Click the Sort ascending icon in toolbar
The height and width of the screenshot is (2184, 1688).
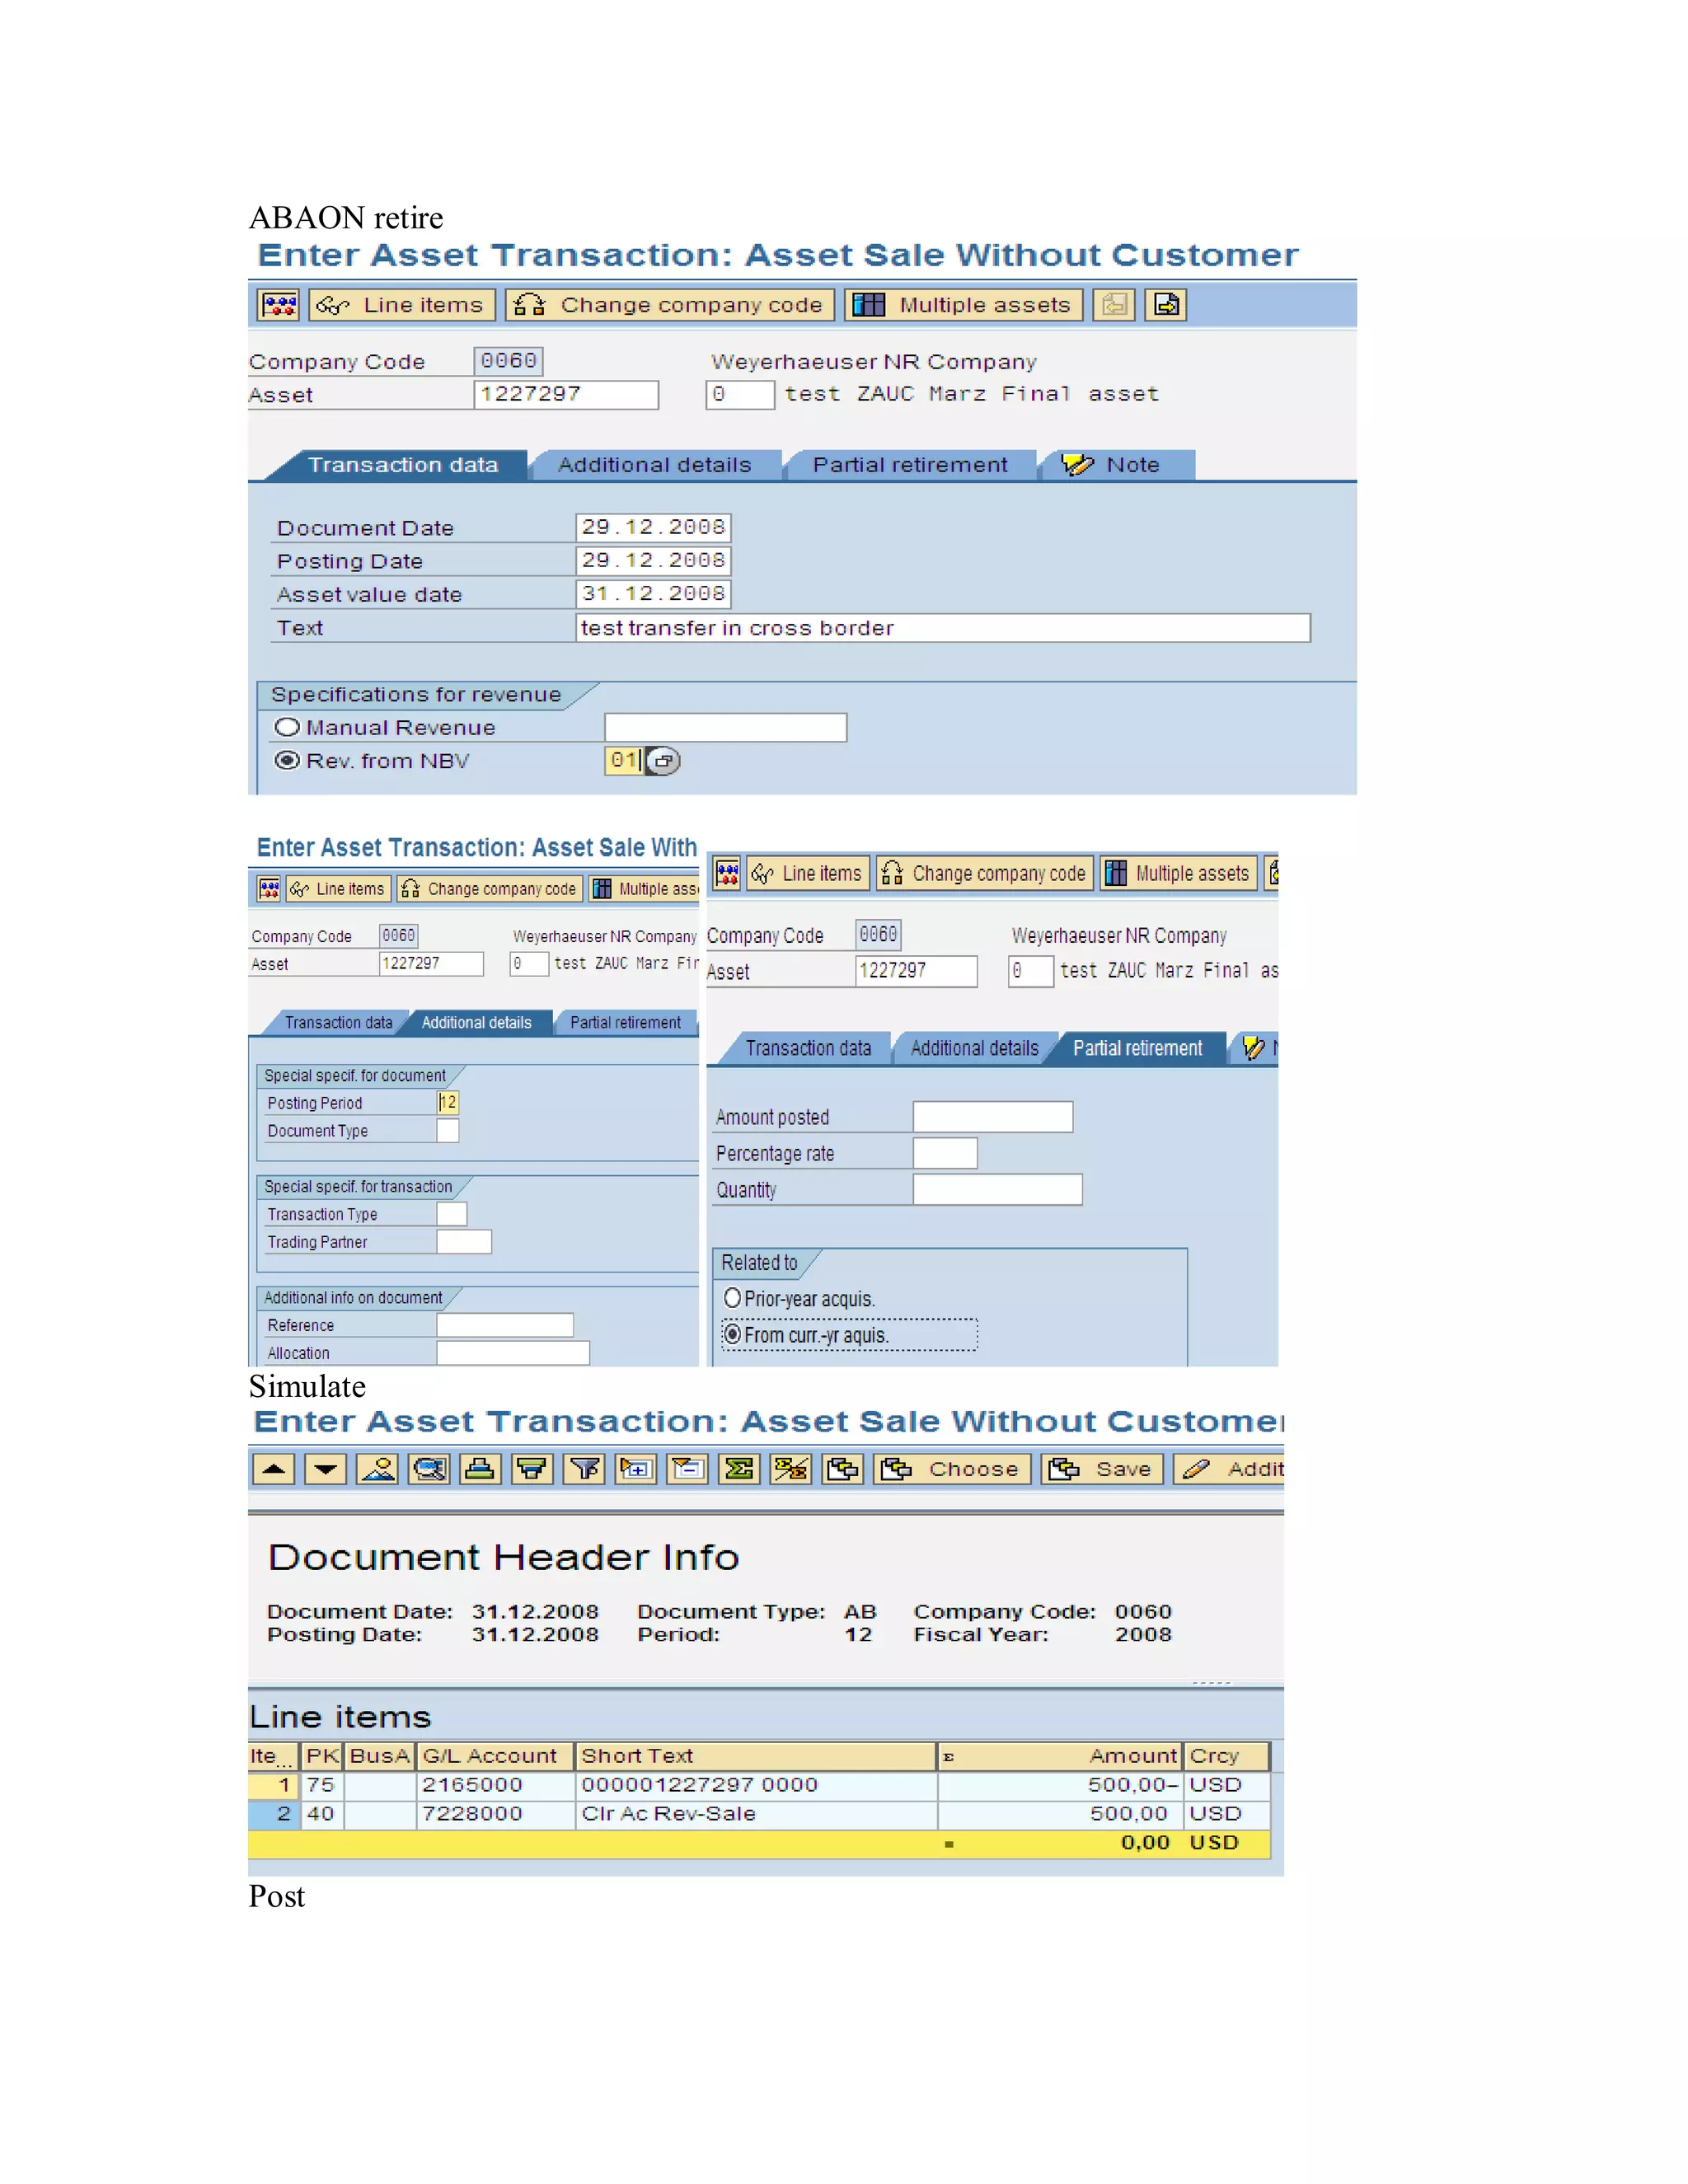click(x=273, y=1469)
